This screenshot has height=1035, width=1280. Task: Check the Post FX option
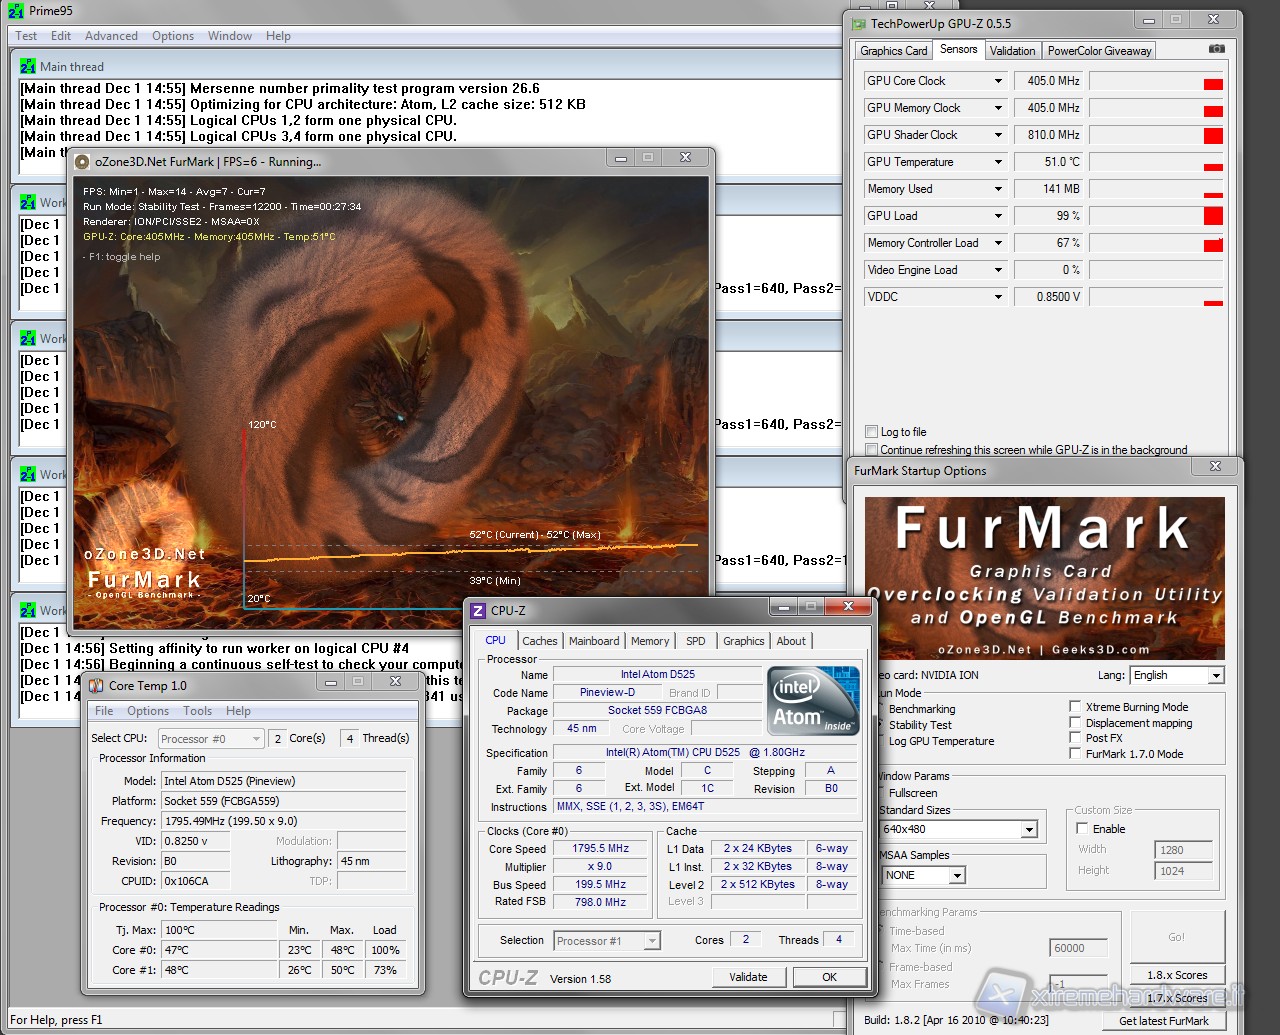pyautogui.click(x=1075, y=738)
